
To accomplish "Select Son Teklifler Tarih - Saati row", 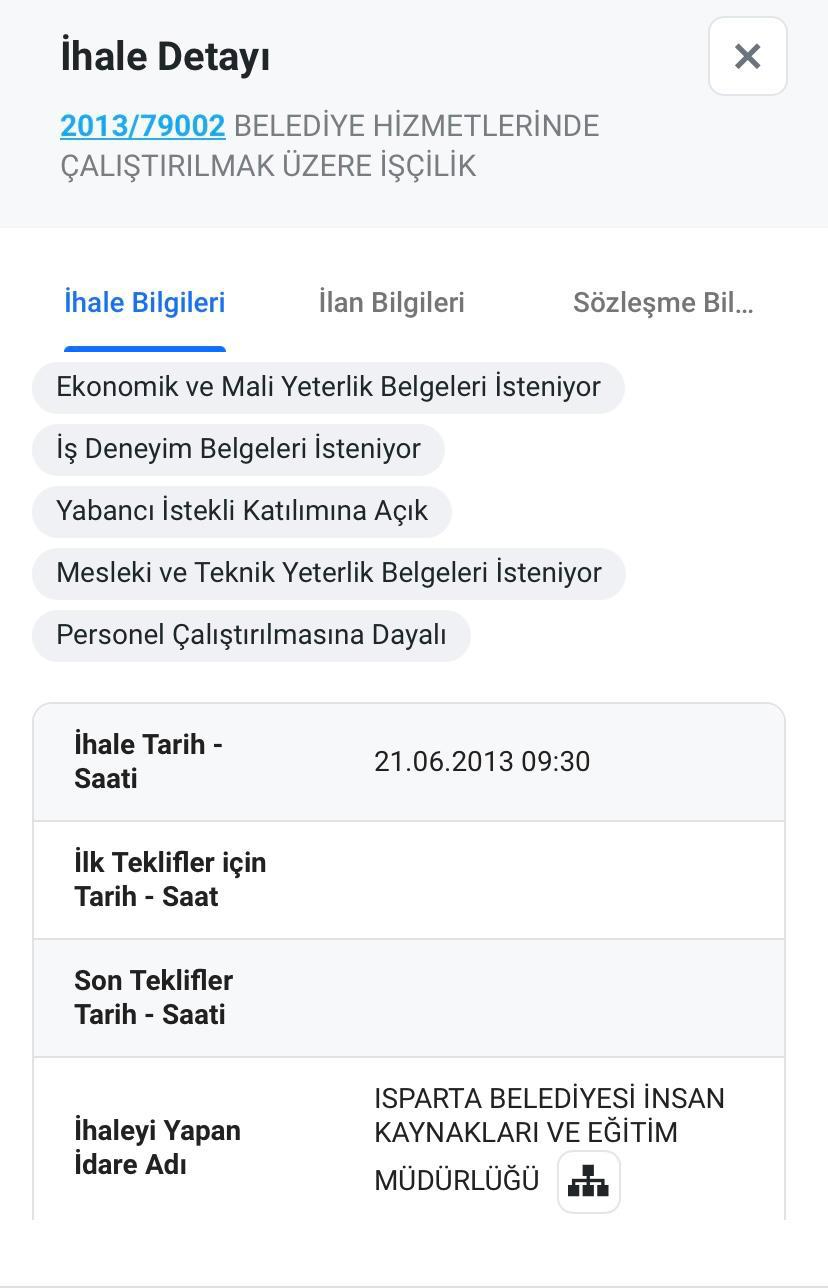I will point(409,998).
